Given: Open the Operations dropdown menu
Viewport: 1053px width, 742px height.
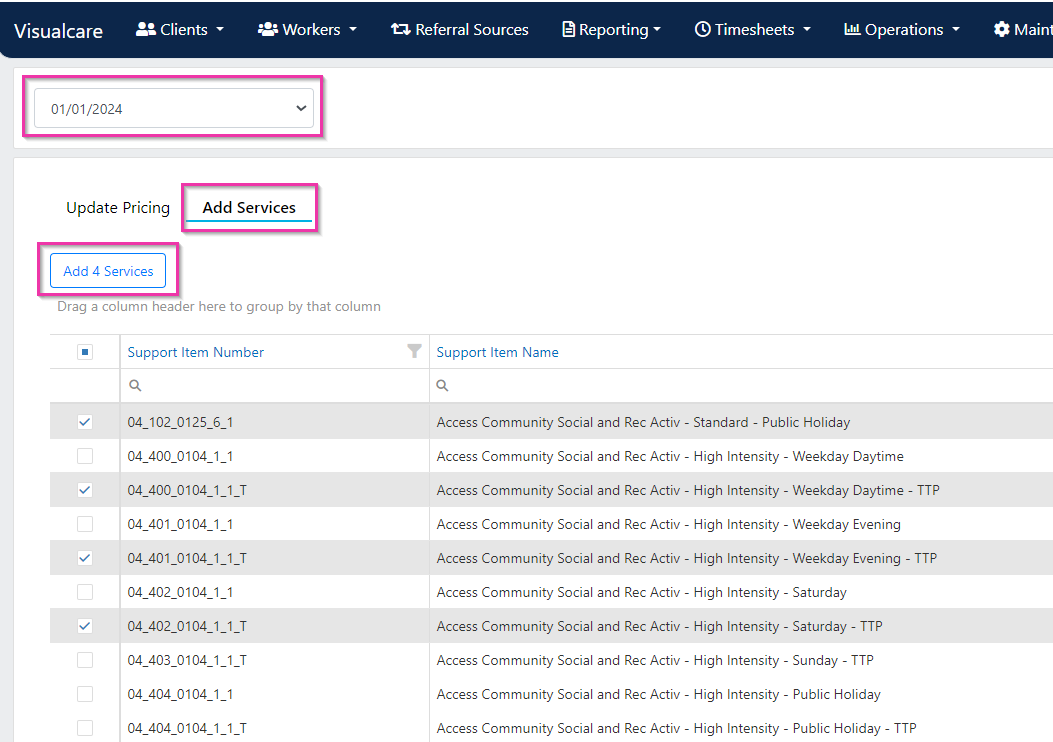Looking at the screenshot, I should [902, 30].
